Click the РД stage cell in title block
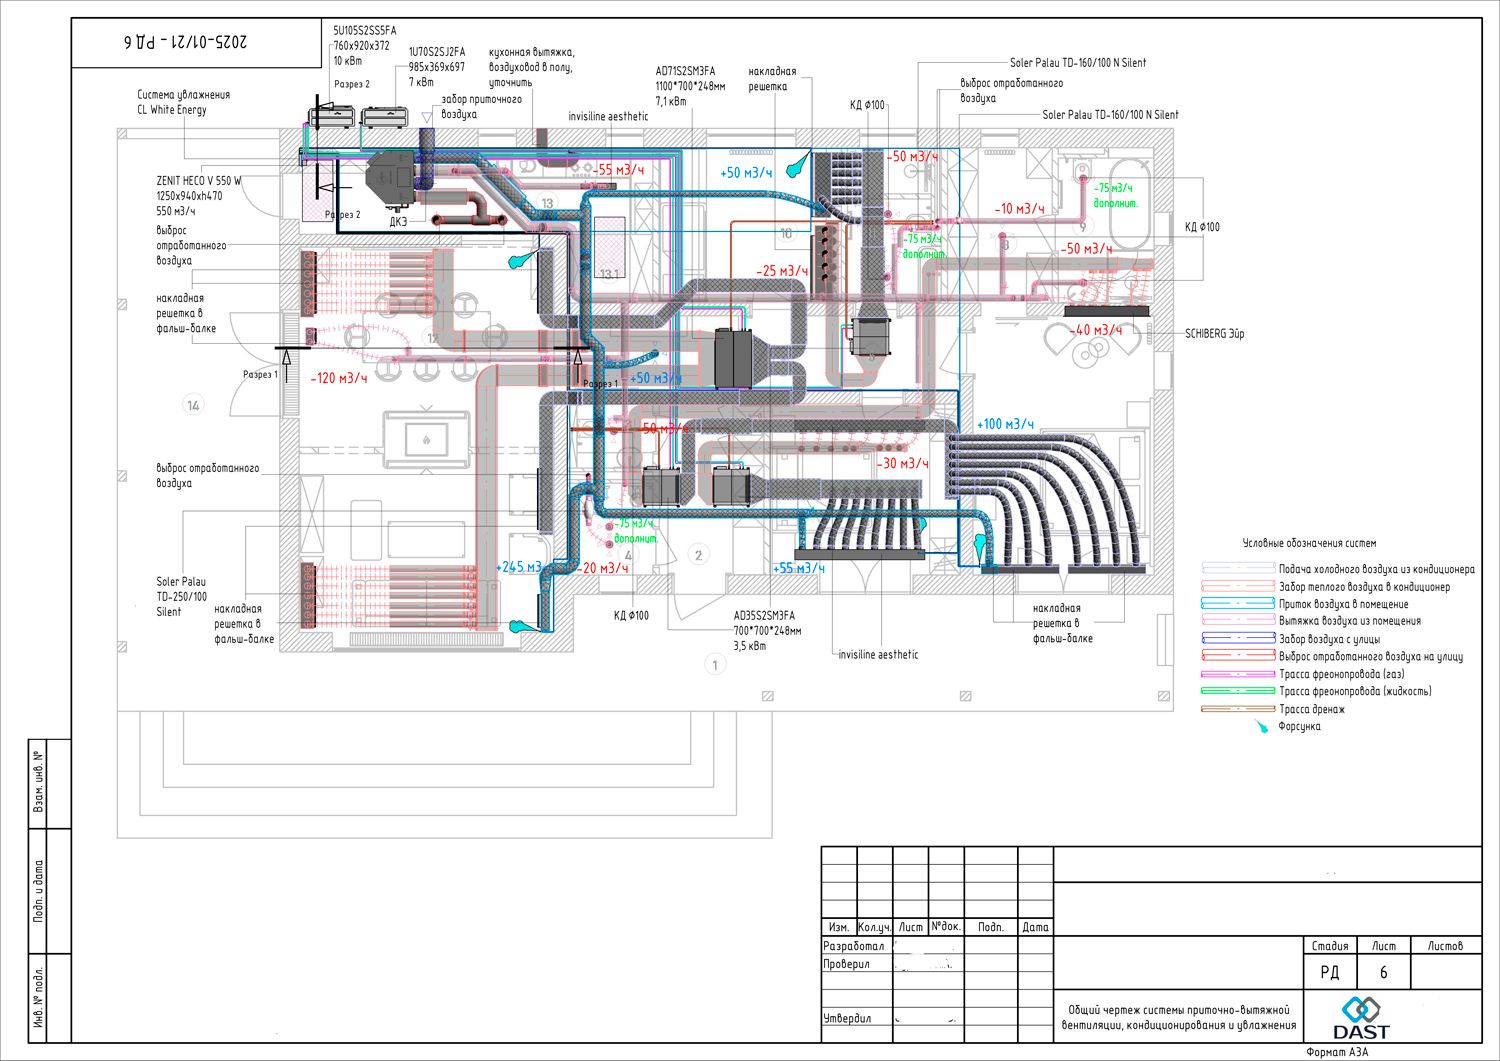This screenshot has width=1500, height=1061. (x=1329, y=972)
